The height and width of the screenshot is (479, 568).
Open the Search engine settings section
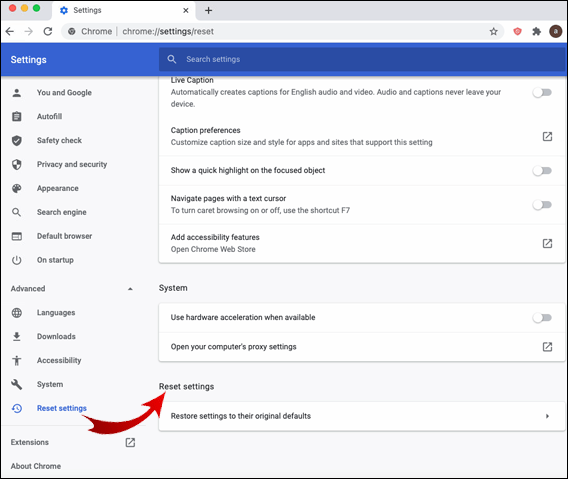click(62, 212)
